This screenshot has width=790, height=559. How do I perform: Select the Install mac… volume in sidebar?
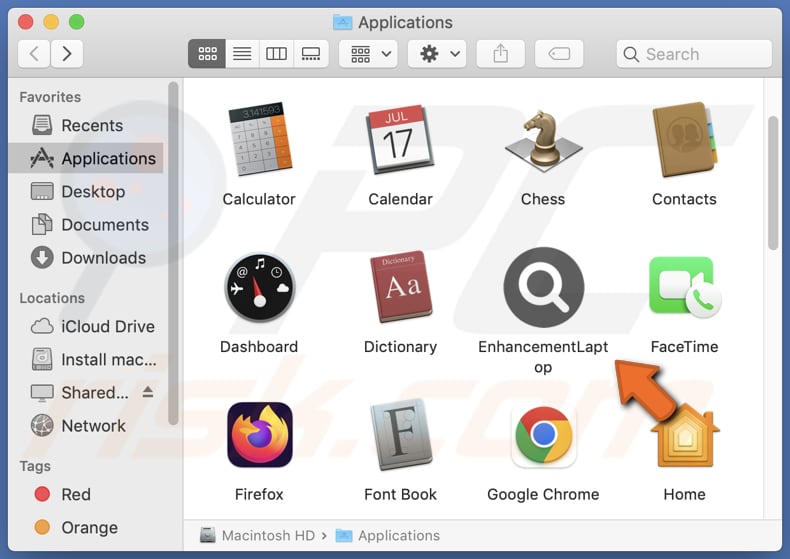coord(86,360)
